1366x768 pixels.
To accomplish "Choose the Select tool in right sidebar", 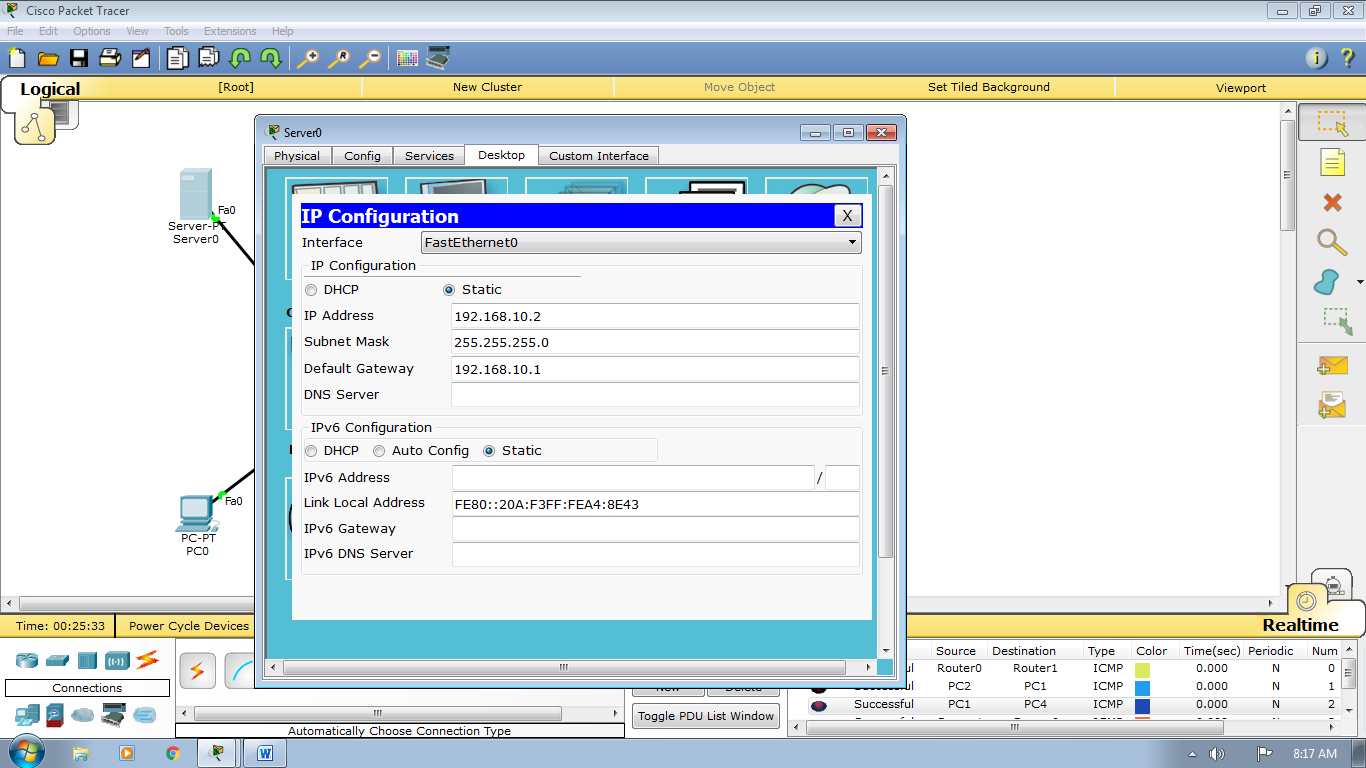I will pos(1332,122).
